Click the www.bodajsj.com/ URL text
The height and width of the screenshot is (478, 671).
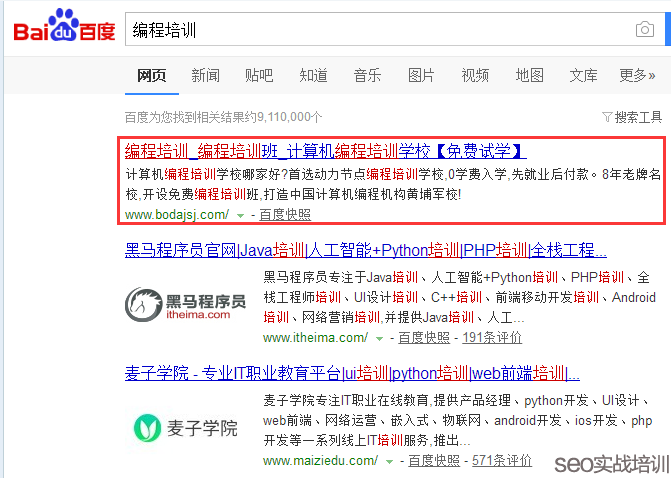(177, 214)
